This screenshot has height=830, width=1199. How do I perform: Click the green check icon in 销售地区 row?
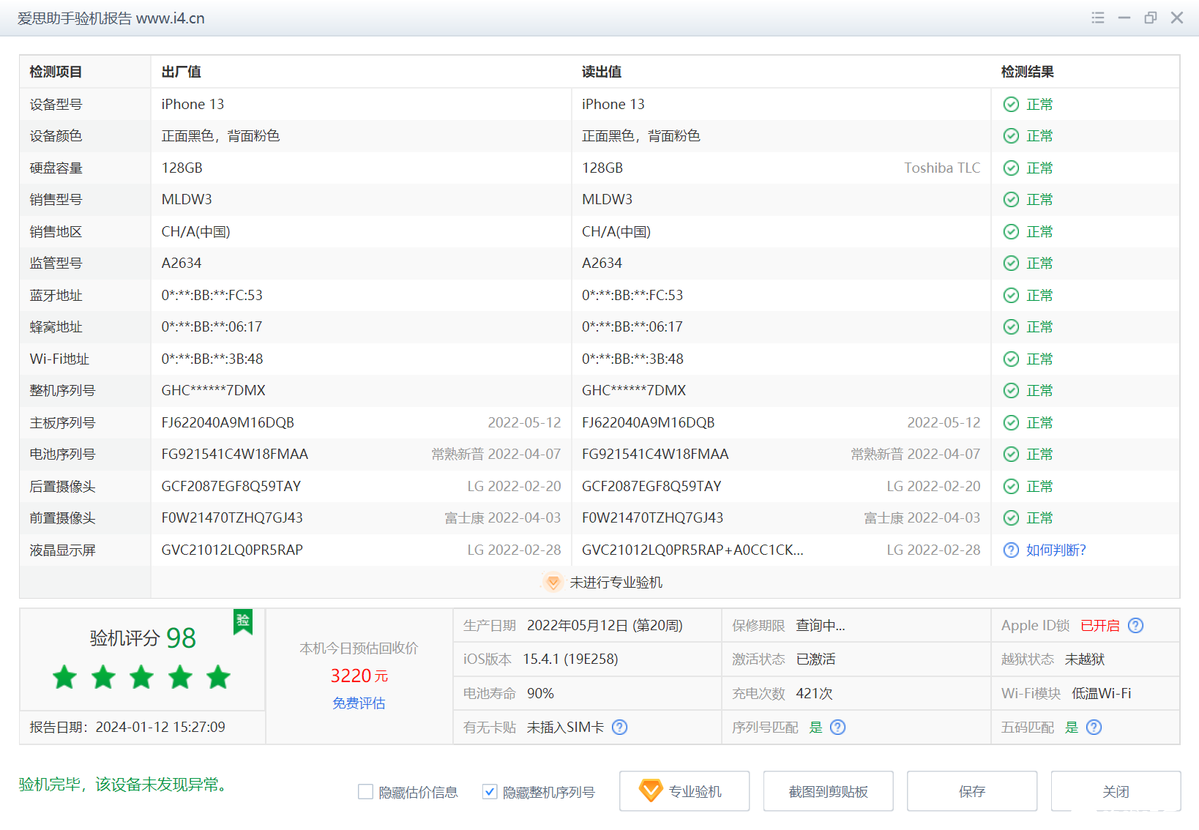pos(1011,232)
